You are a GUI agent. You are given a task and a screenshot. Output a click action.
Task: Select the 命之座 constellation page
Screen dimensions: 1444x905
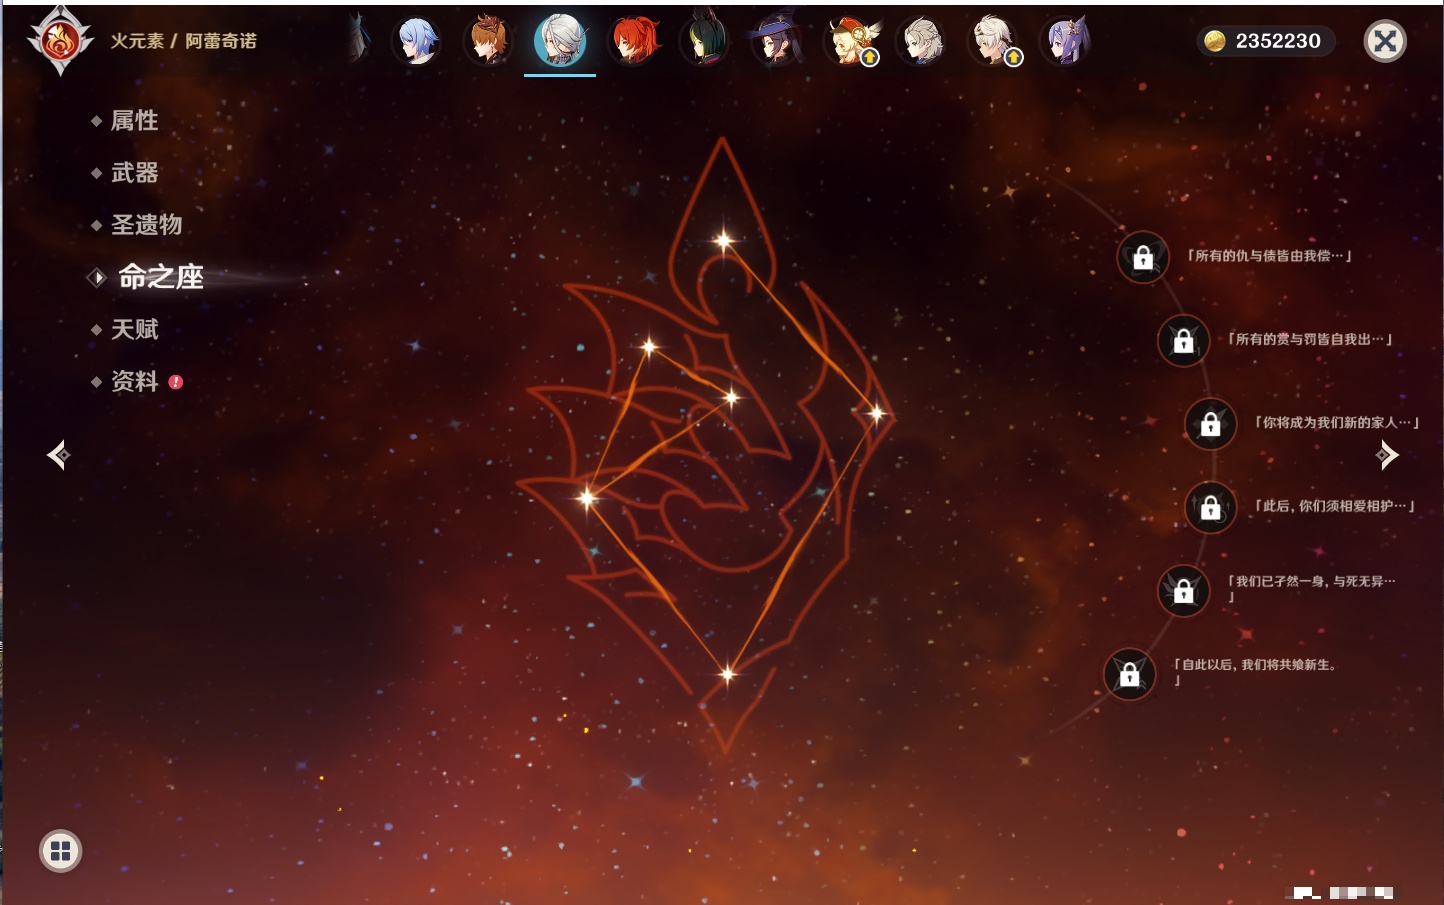160,277
